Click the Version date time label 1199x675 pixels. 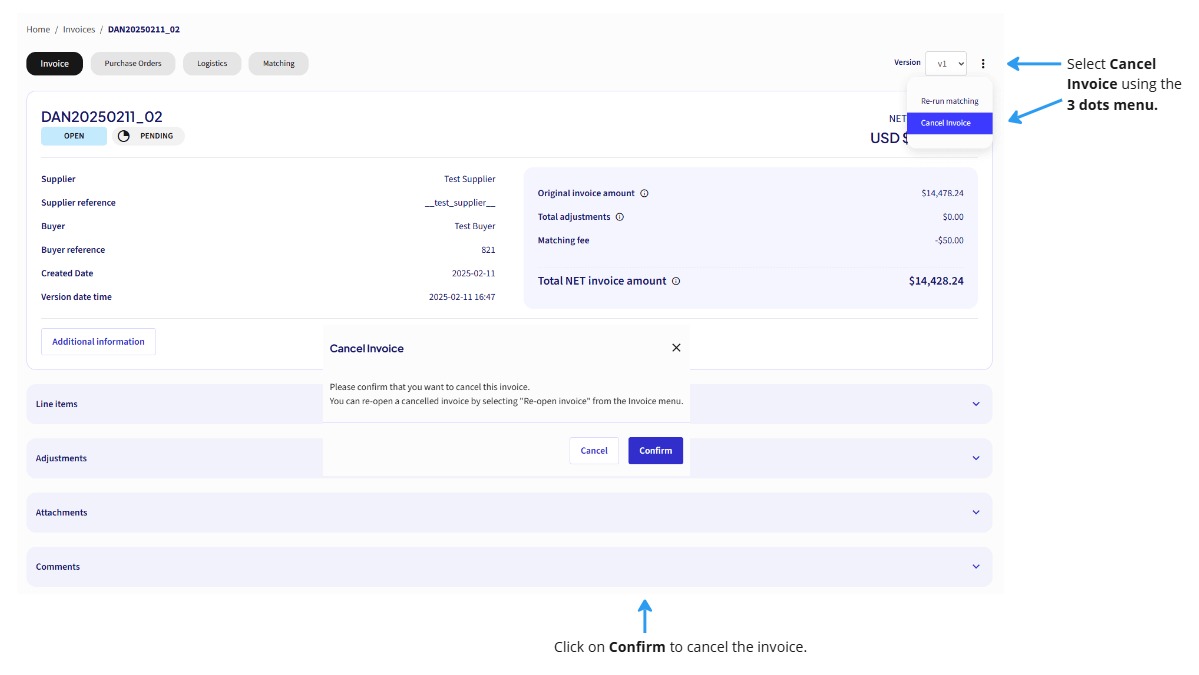(x=76, y=297)
